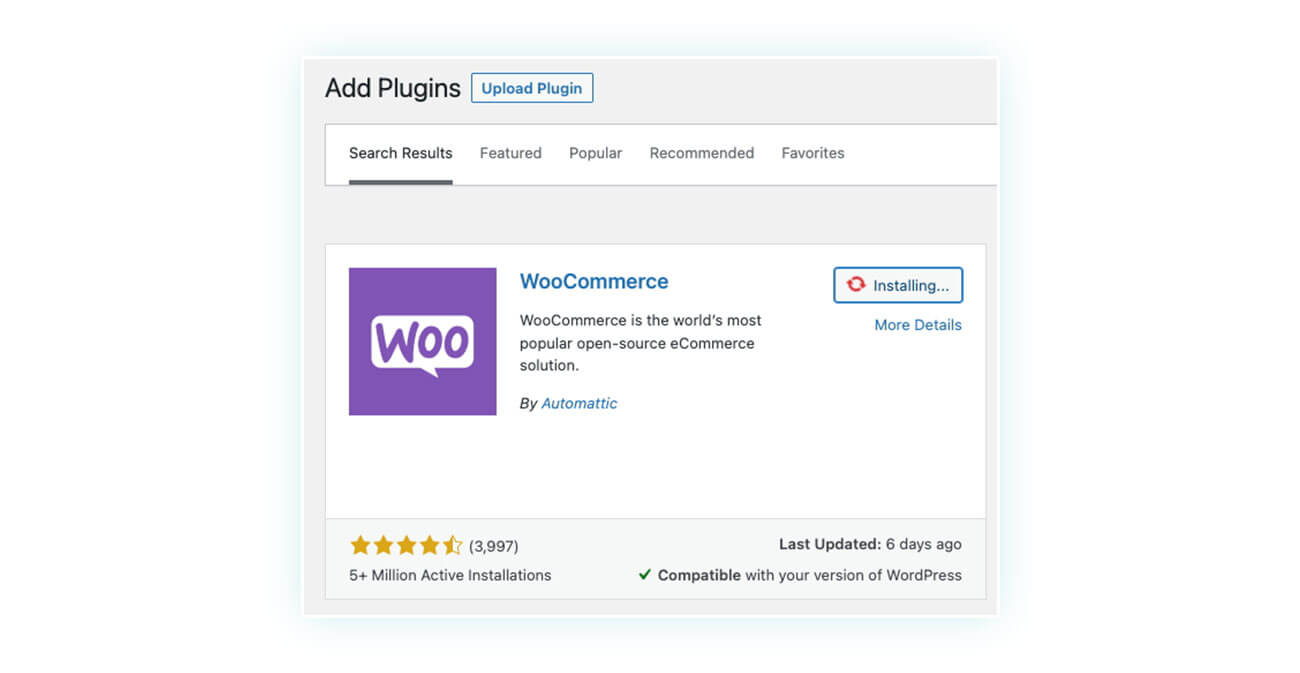This screenshot has width=1300, height=673.
Task: Click the Upload Plugin button
Action: (532, 88)
